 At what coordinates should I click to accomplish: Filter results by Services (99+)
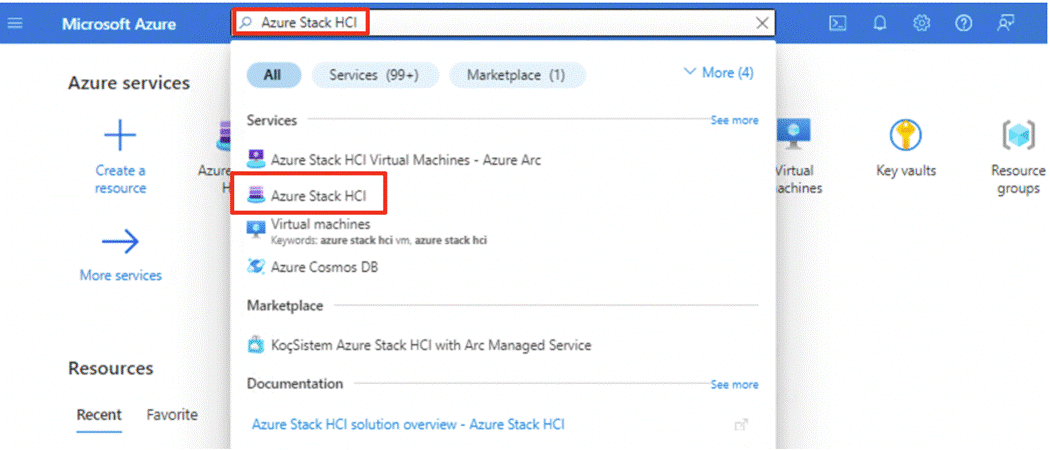(374, 75)
